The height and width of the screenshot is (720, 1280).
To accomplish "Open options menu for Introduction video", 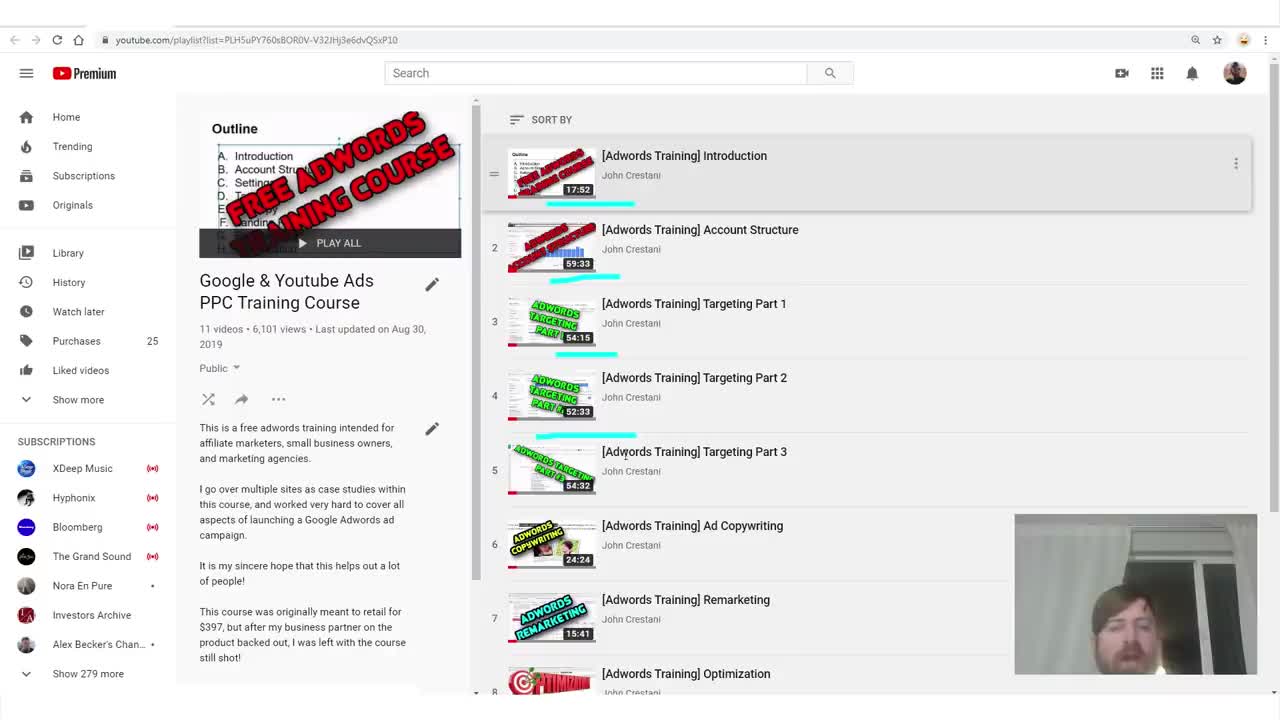I will coord(1236,164).
